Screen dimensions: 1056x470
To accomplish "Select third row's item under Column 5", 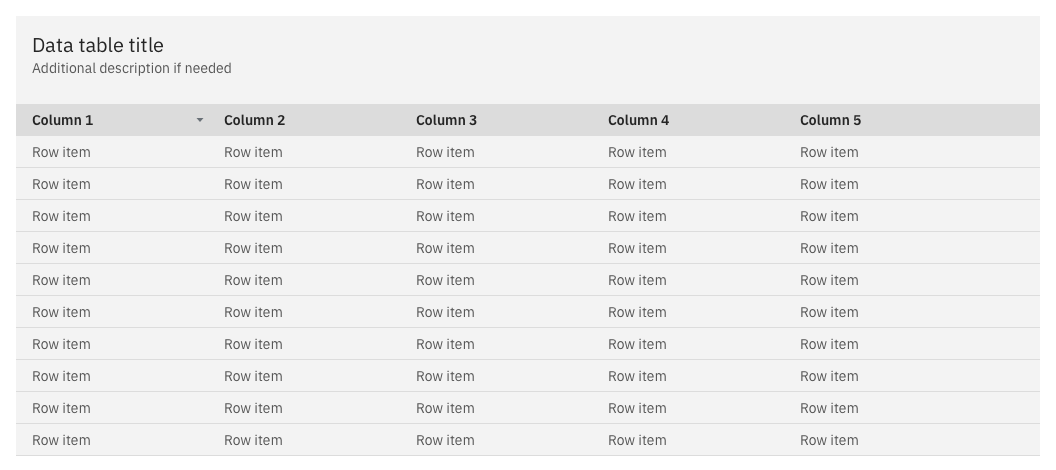I will click(829, 216).
